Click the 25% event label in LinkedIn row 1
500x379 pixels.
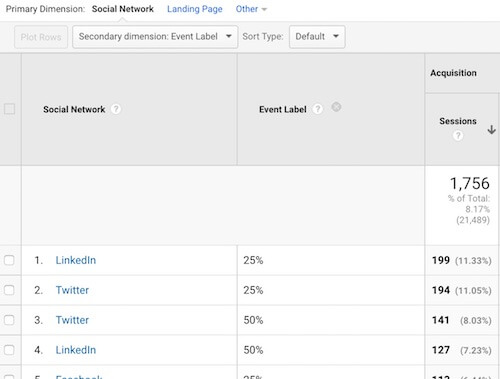[253, 260]
